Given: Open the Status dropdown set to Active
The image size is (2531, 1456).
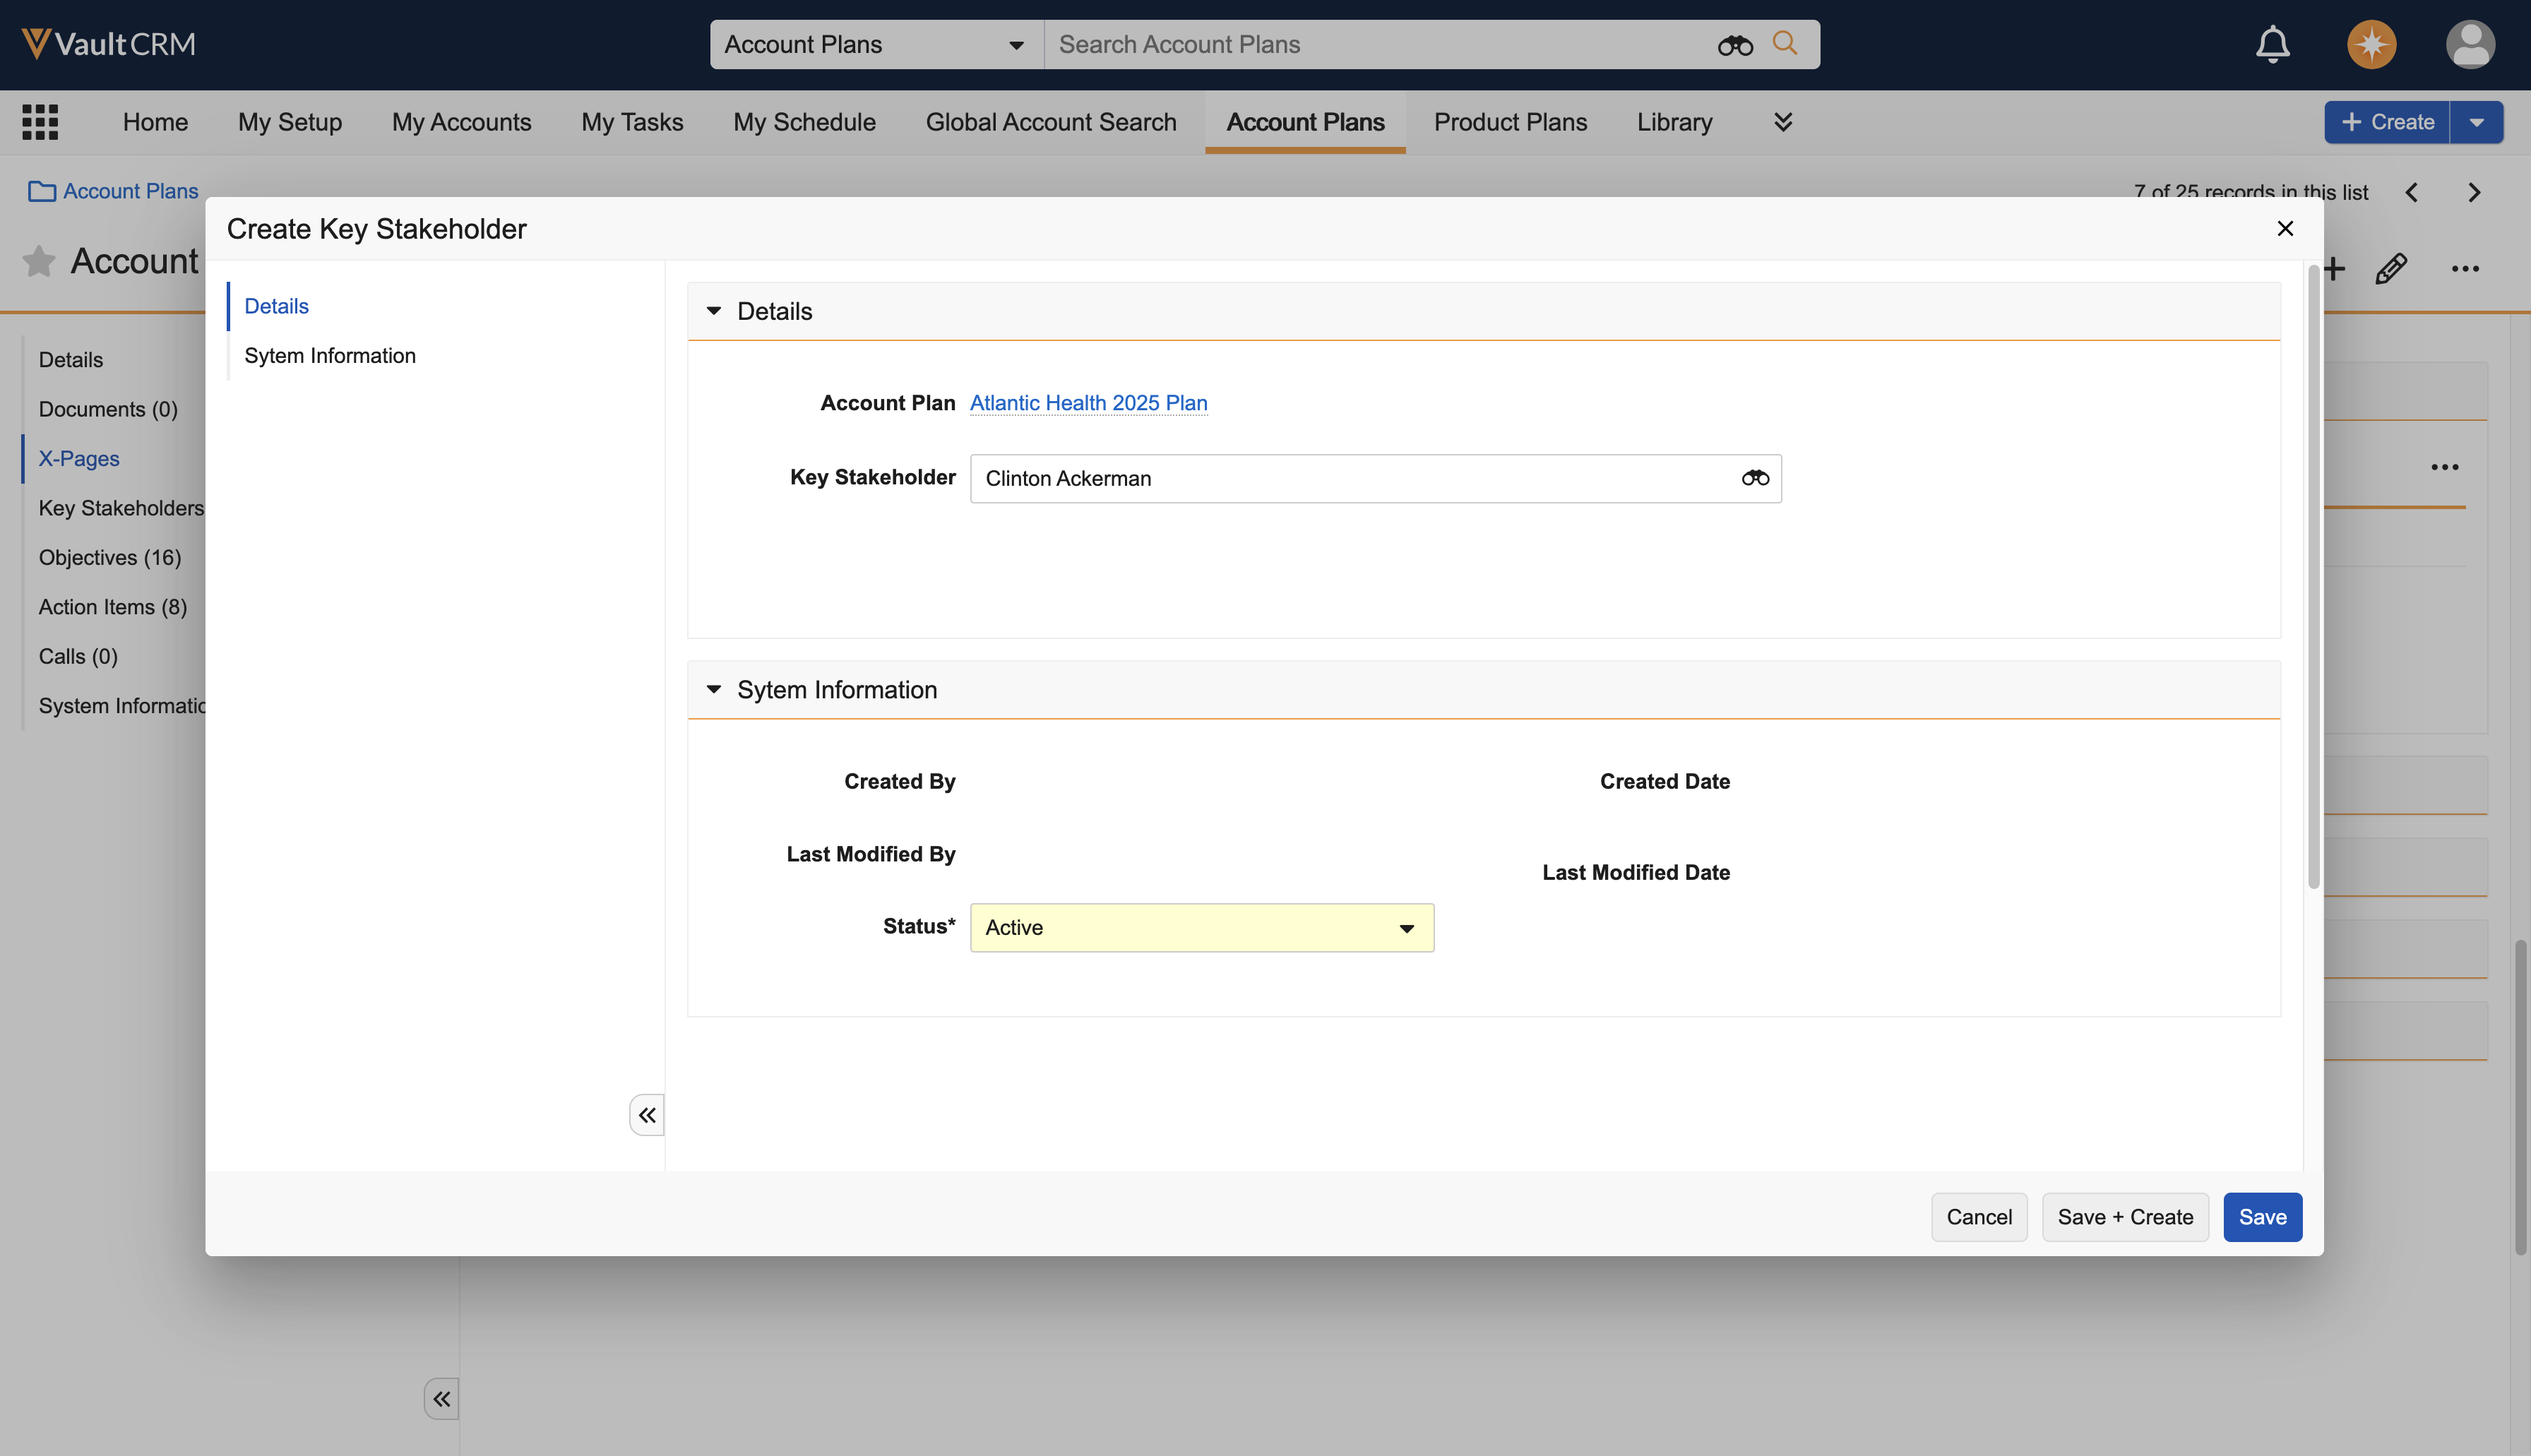Looking at the screenshot, I should (x=1201, y=927).
